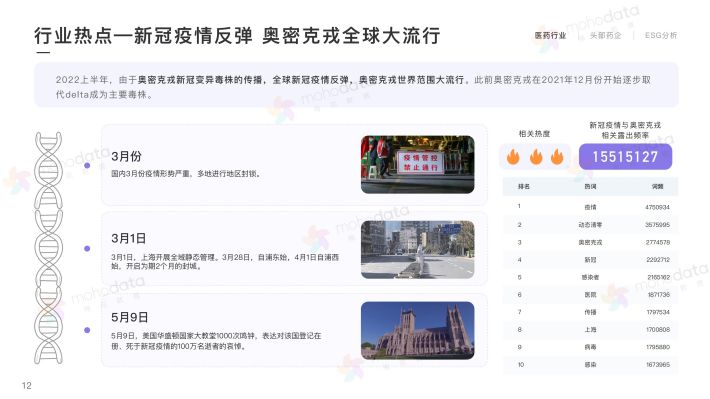710x399 pixels.
Task: Open the Washington cathedral photo
Action: coord(417,331)
